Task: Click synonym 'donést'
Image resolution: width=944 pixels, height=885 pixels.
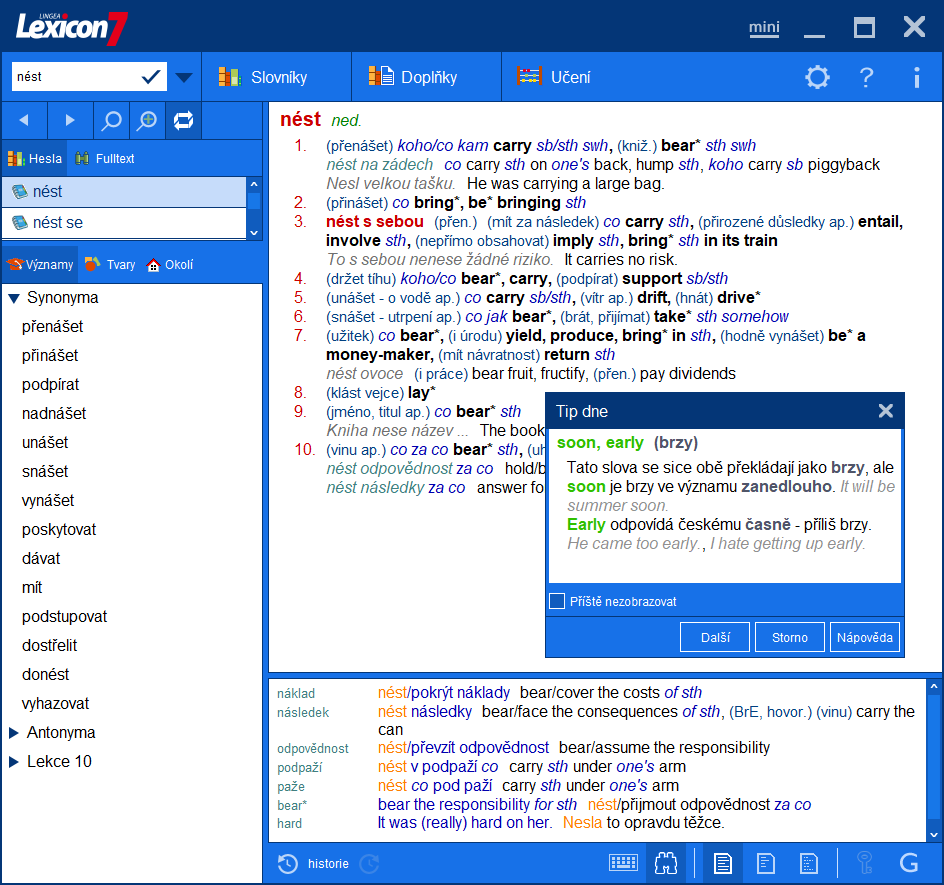Action: [46, 674]
